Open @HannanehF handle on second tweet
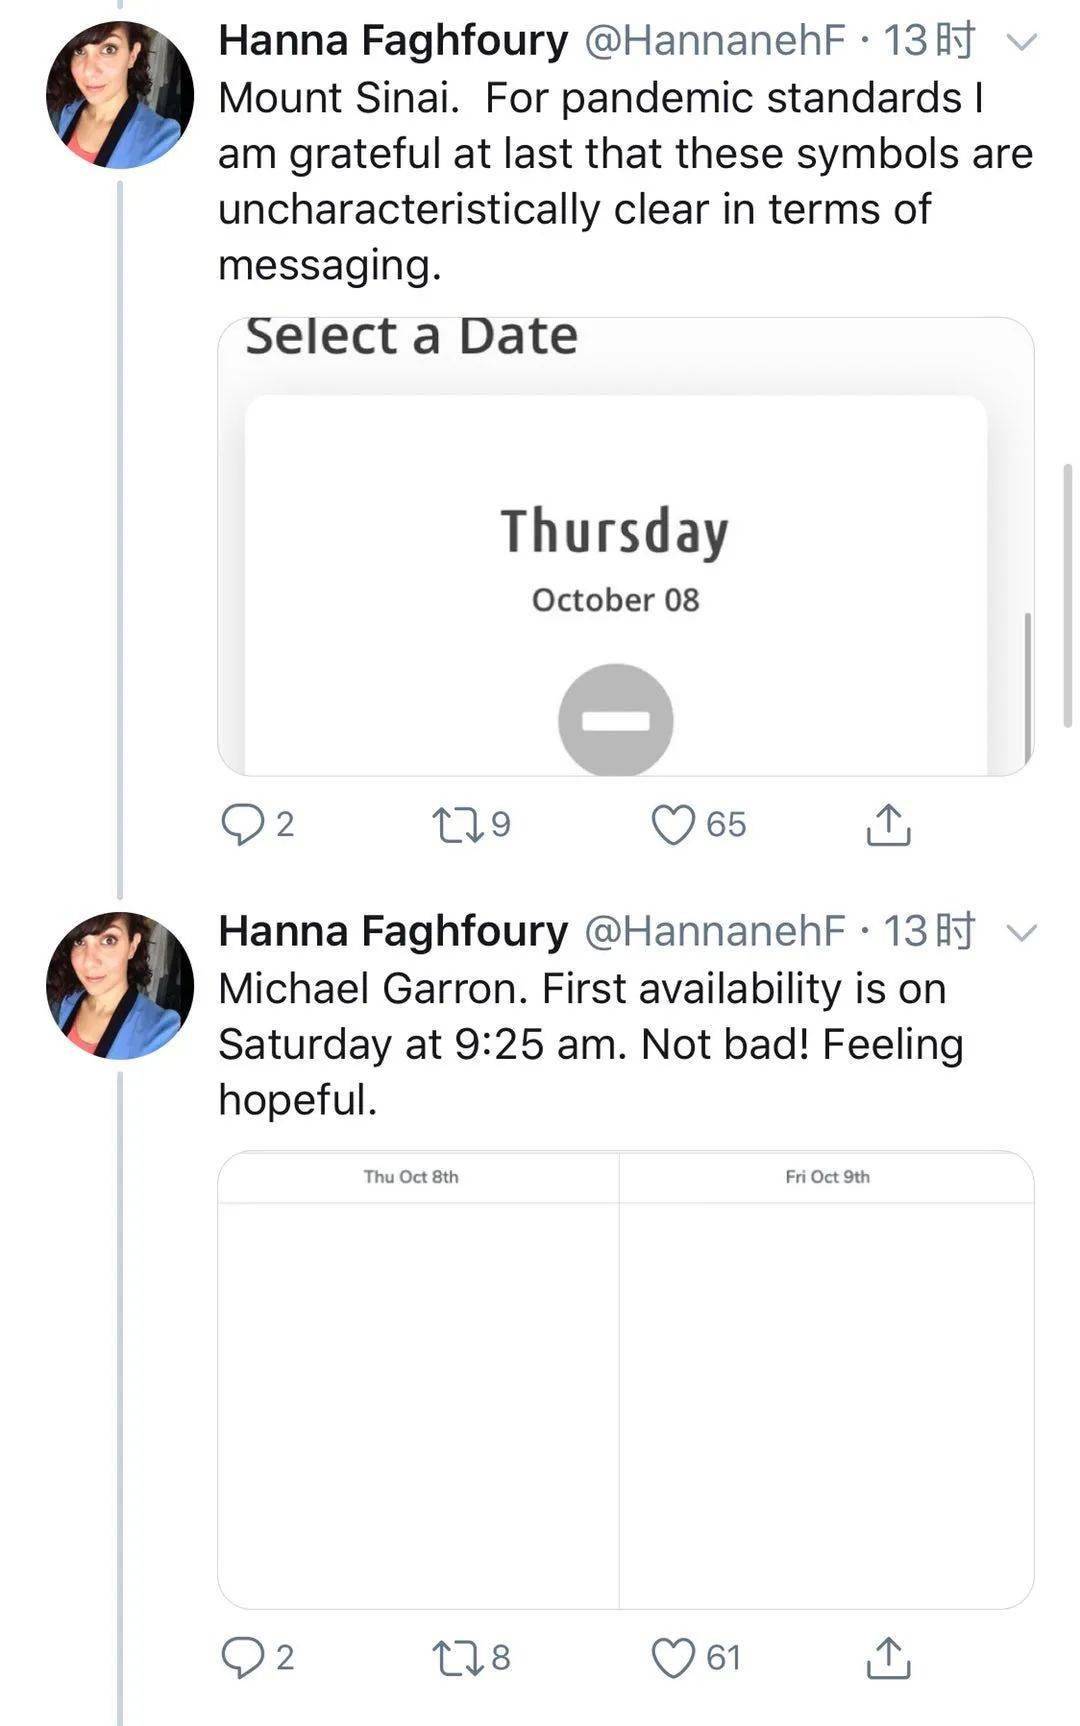This screenshot has height=1726, width=1080. pos(714,932)
